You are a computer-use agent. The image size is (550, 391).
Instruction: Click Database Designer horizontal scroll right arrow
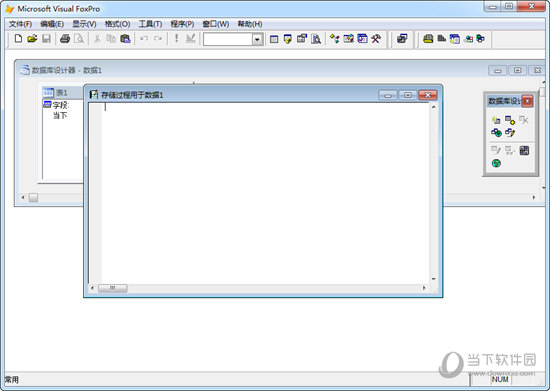click(x=534, y=197)
